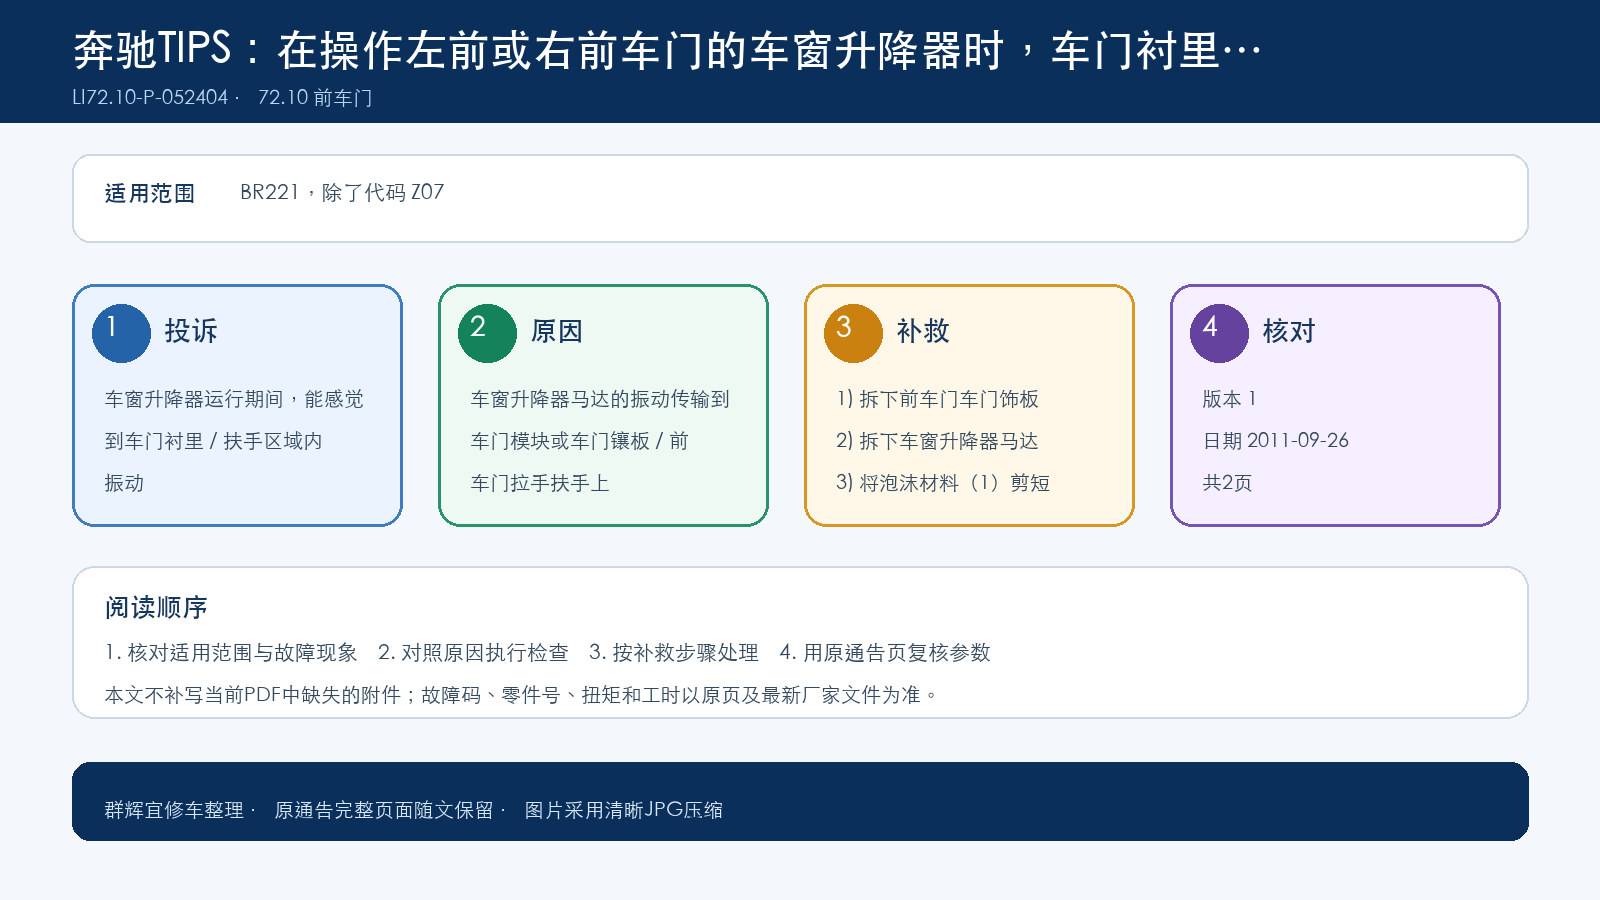Click the footer text 群辉宜修车整理

coord(174,810)
